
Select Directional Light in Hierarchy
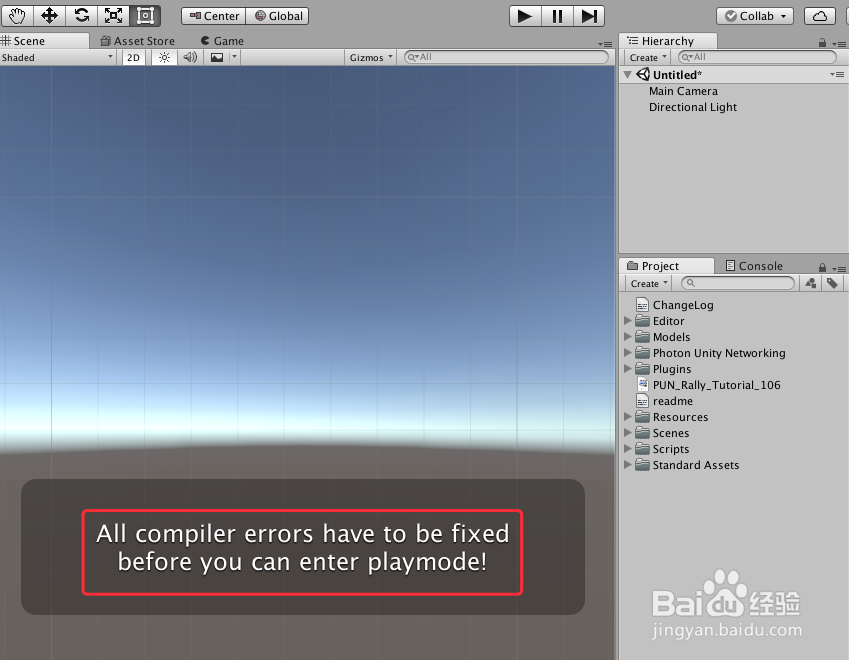tap(693, 107)
